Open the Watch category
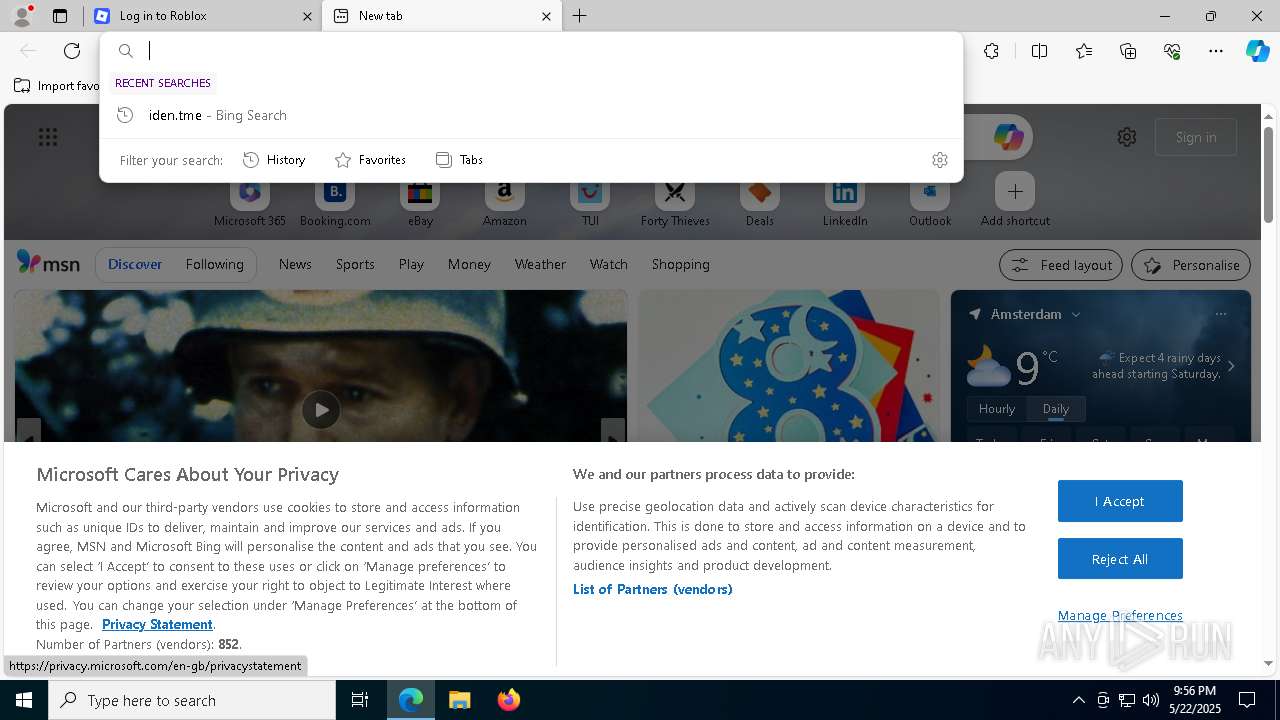 point(608,264)
